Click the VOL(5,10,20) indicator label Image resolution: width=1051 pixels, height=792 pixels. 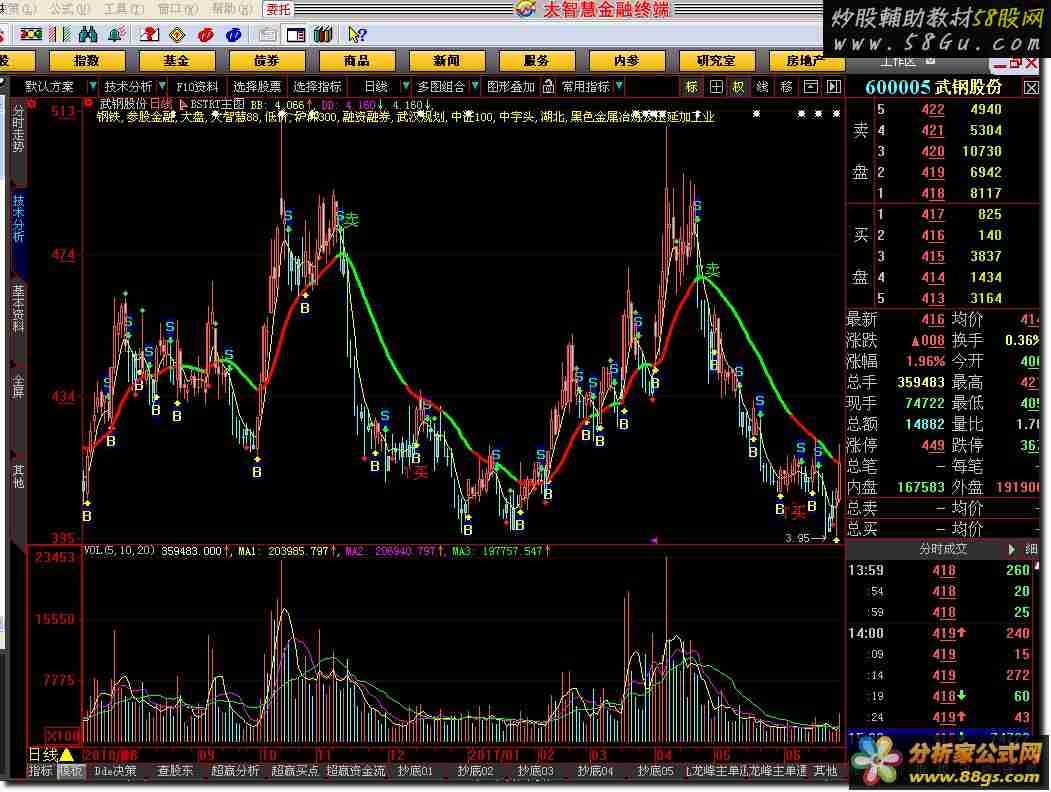click(x=119, y=551)
